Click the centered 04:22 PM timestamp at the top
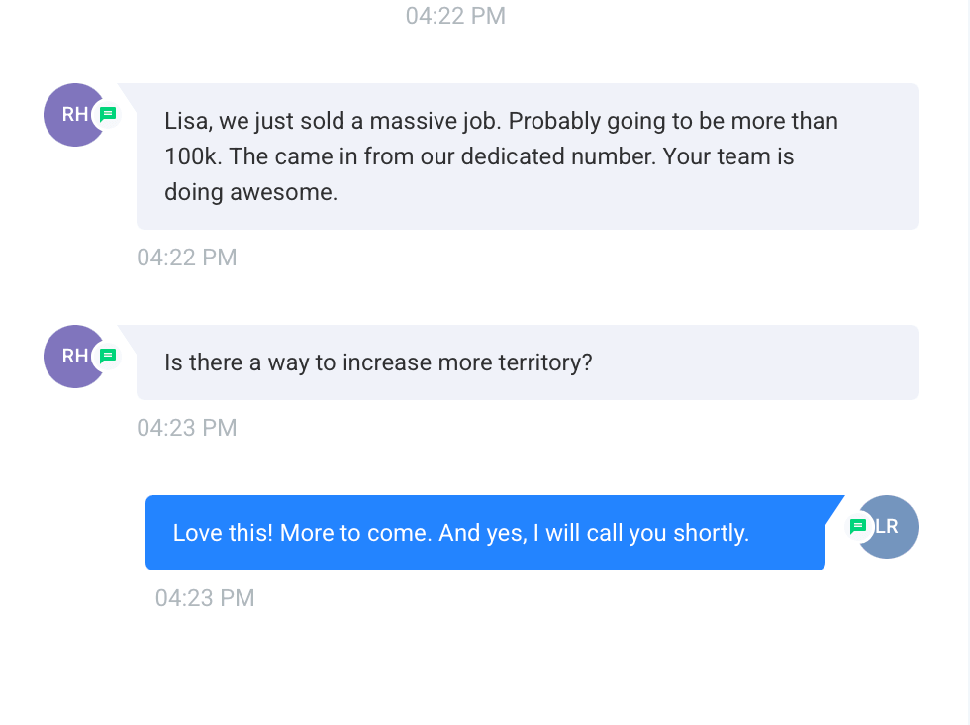Image resolution: width=970 pixels, height=725 pixels. click(x=456, y=16)
